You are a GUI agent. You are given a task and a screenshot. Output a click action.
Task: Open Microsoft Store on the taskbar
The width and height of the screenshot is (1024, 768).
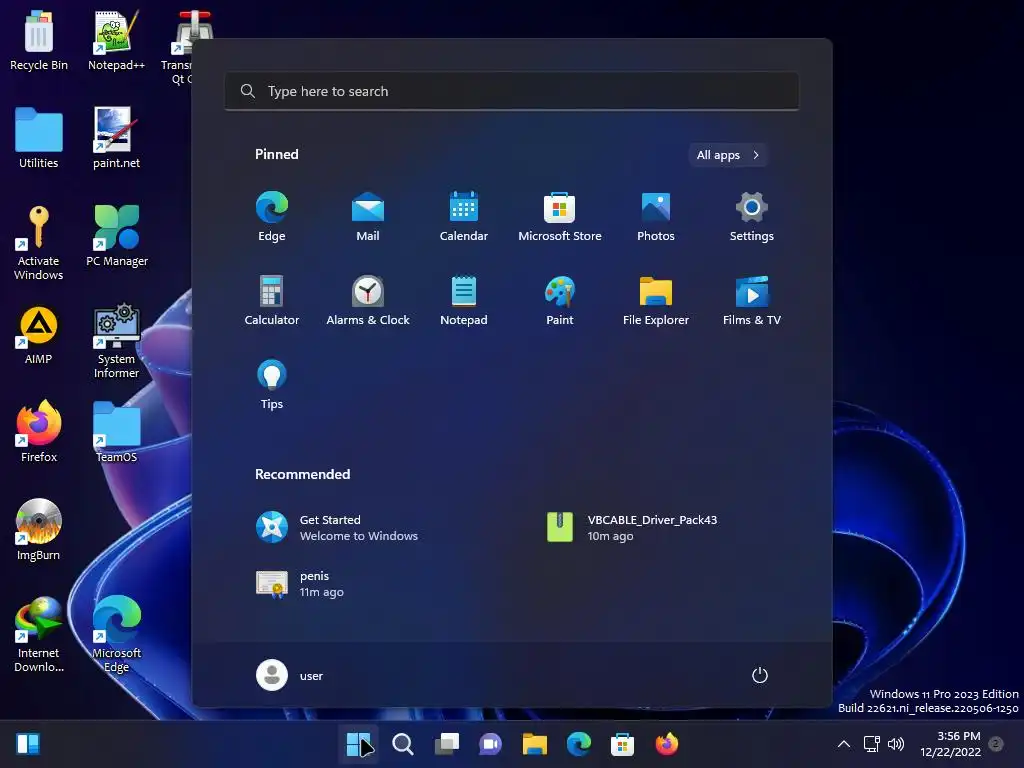(622, 744)
